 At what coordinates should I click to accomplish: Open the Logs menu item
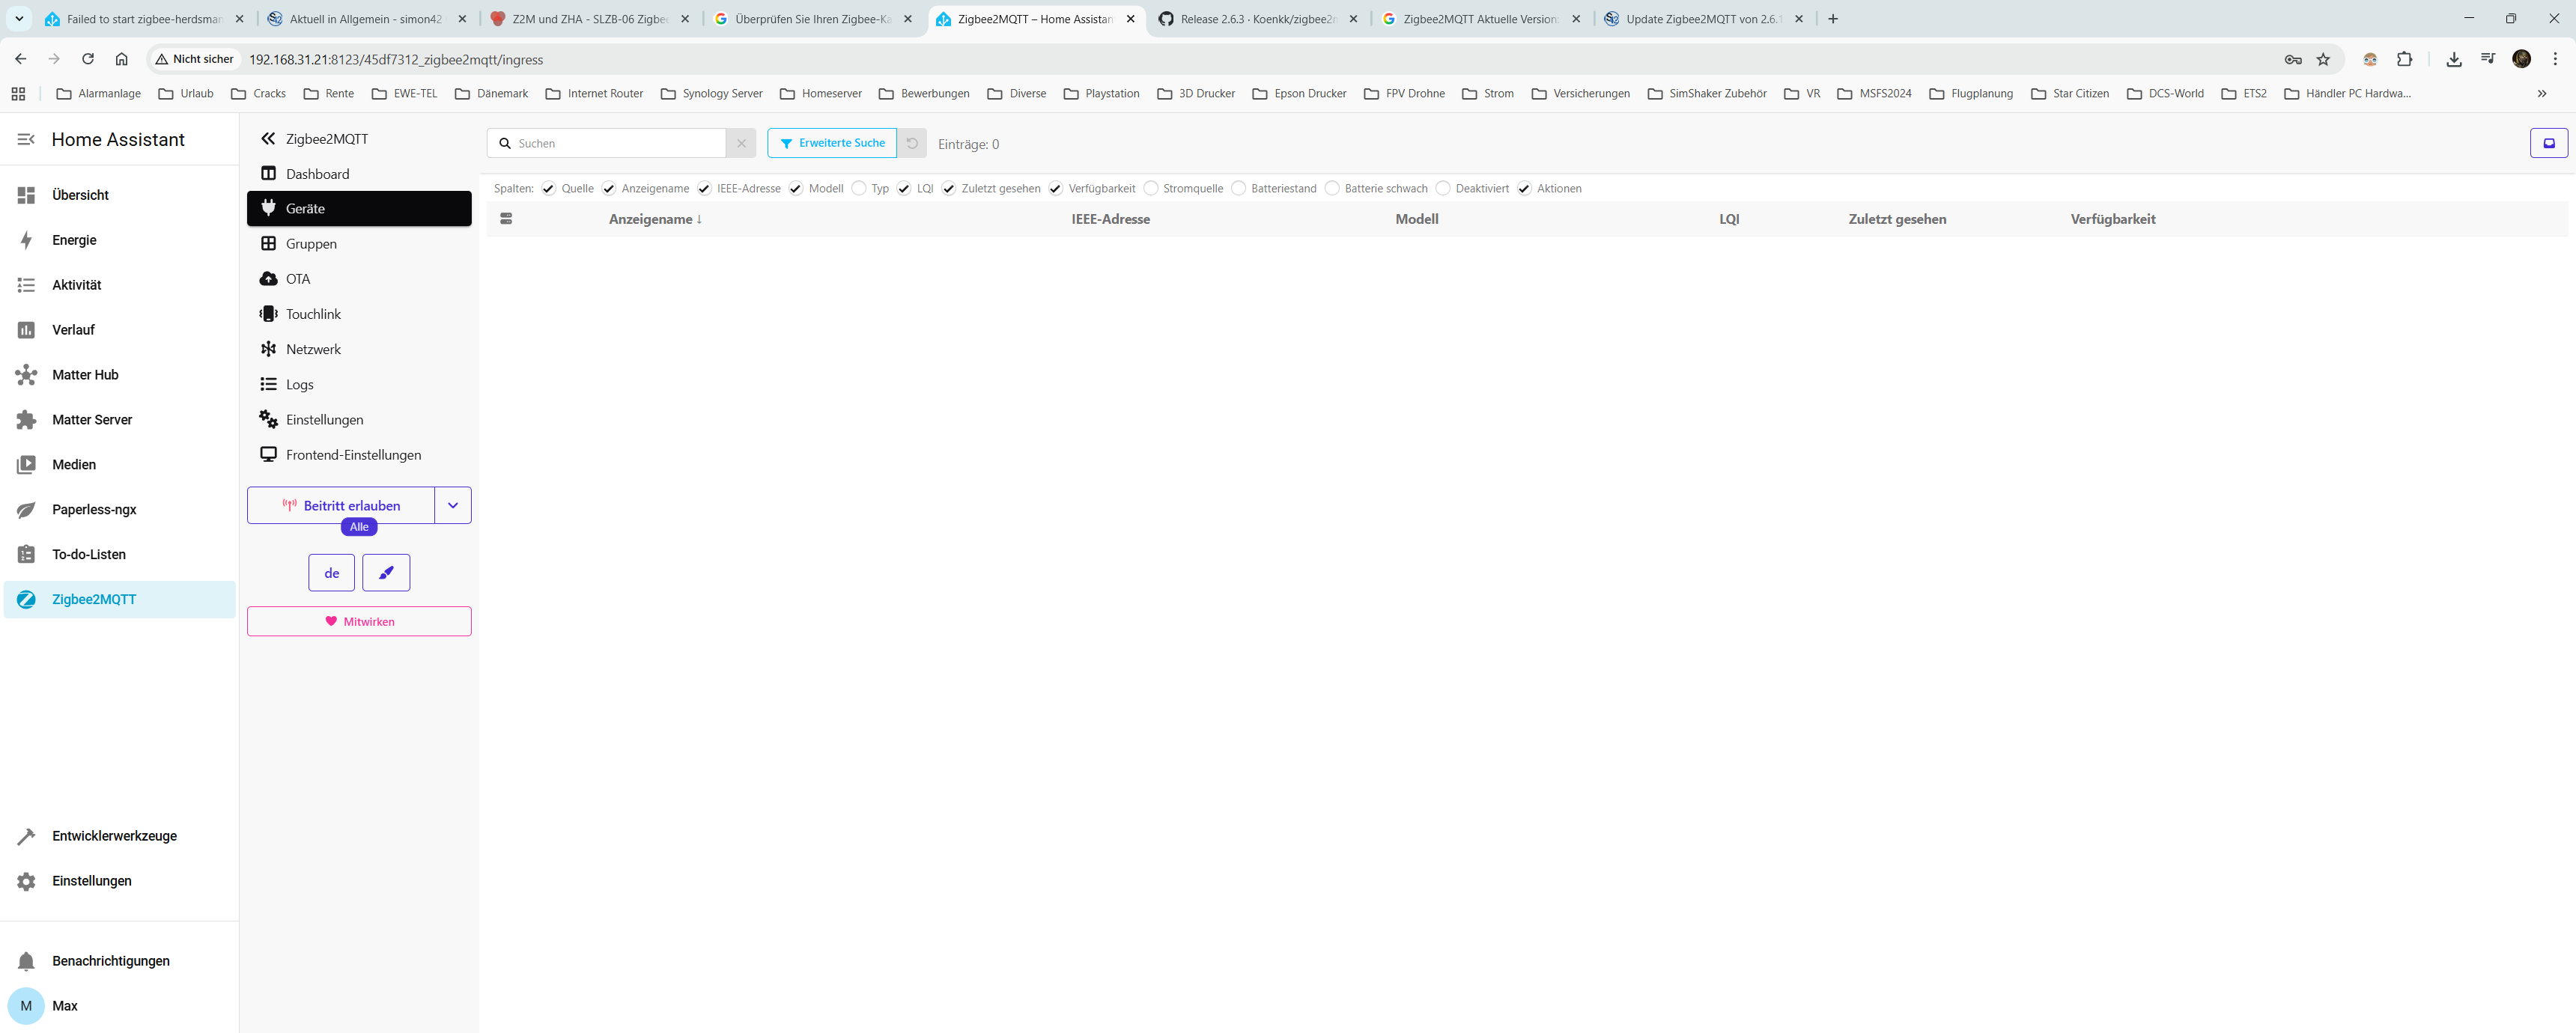(x=299, y=384)
